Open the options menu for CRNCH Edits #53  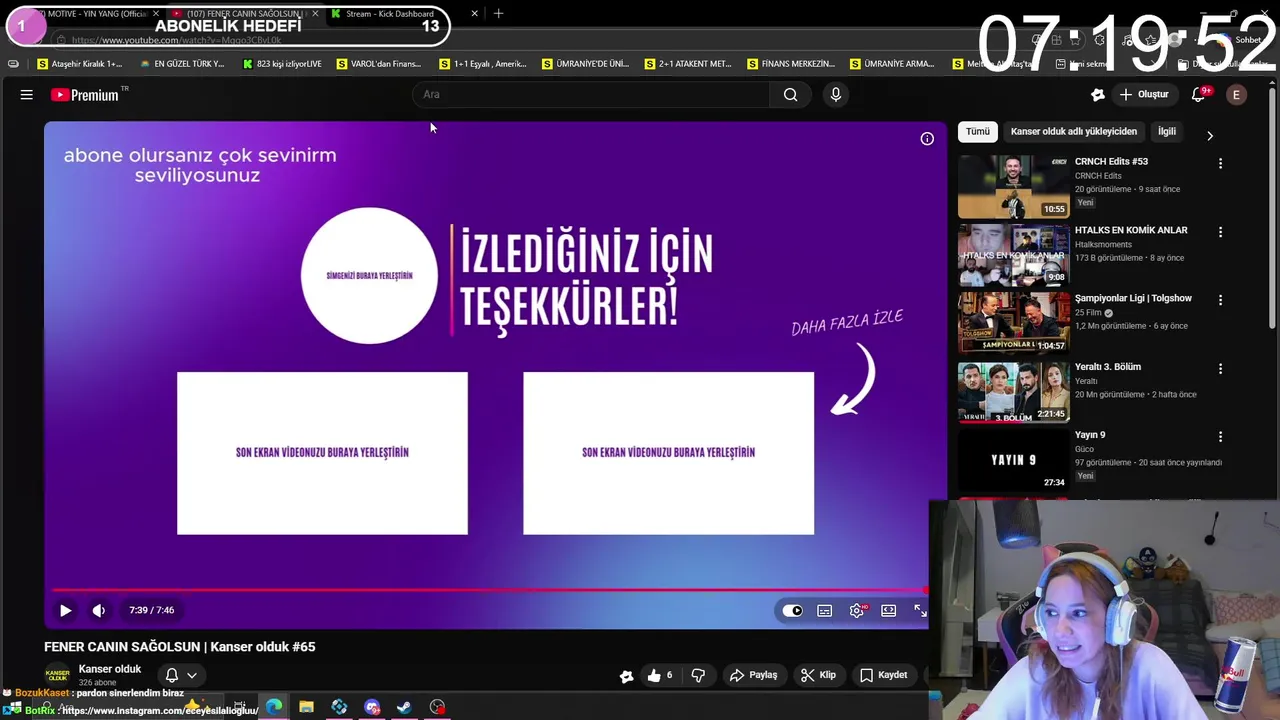point(1220,163)
